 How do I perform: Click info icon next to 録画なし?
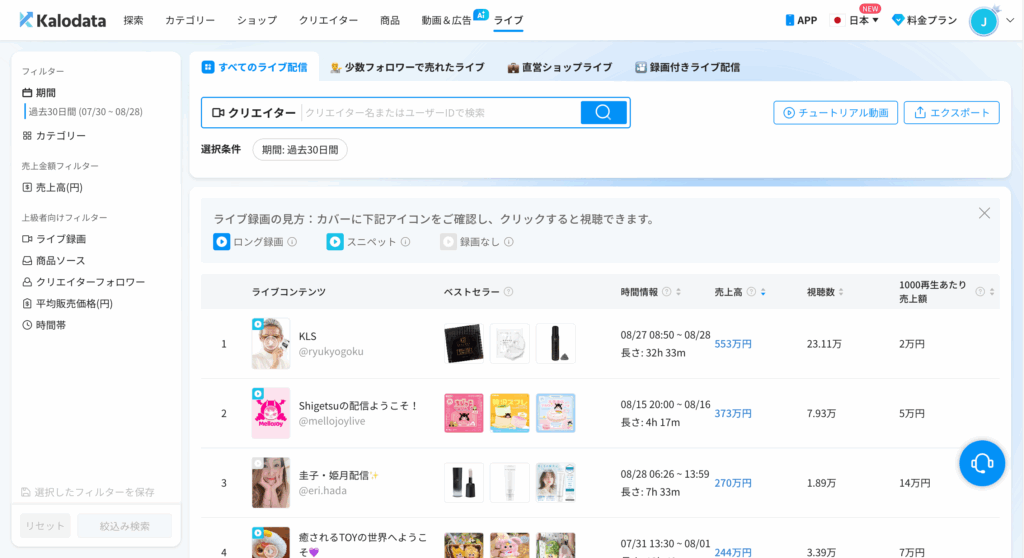[509, 242]
